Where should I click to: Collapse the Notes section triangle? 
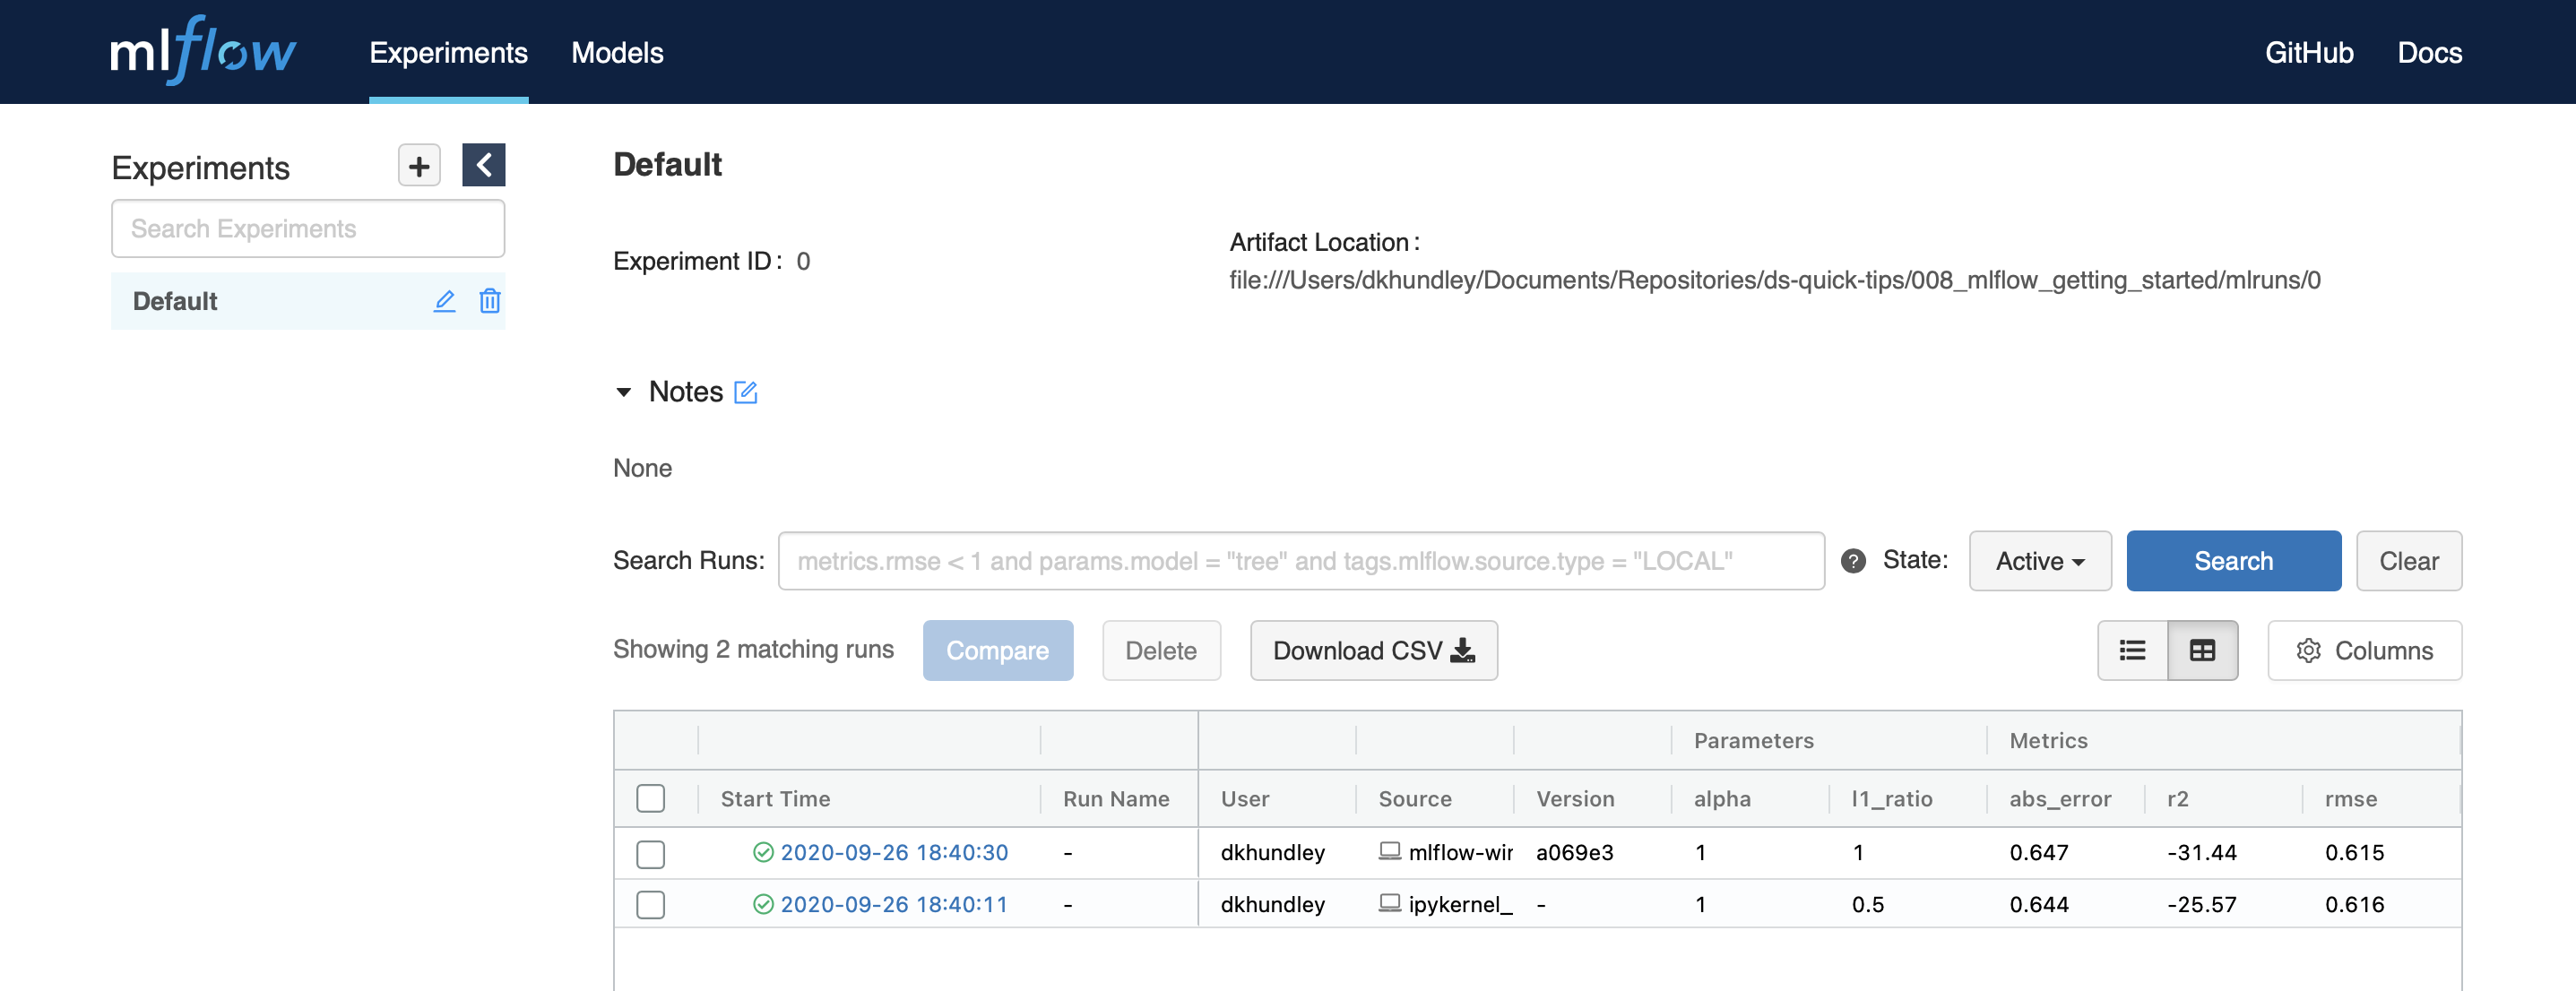coord(623,392)
